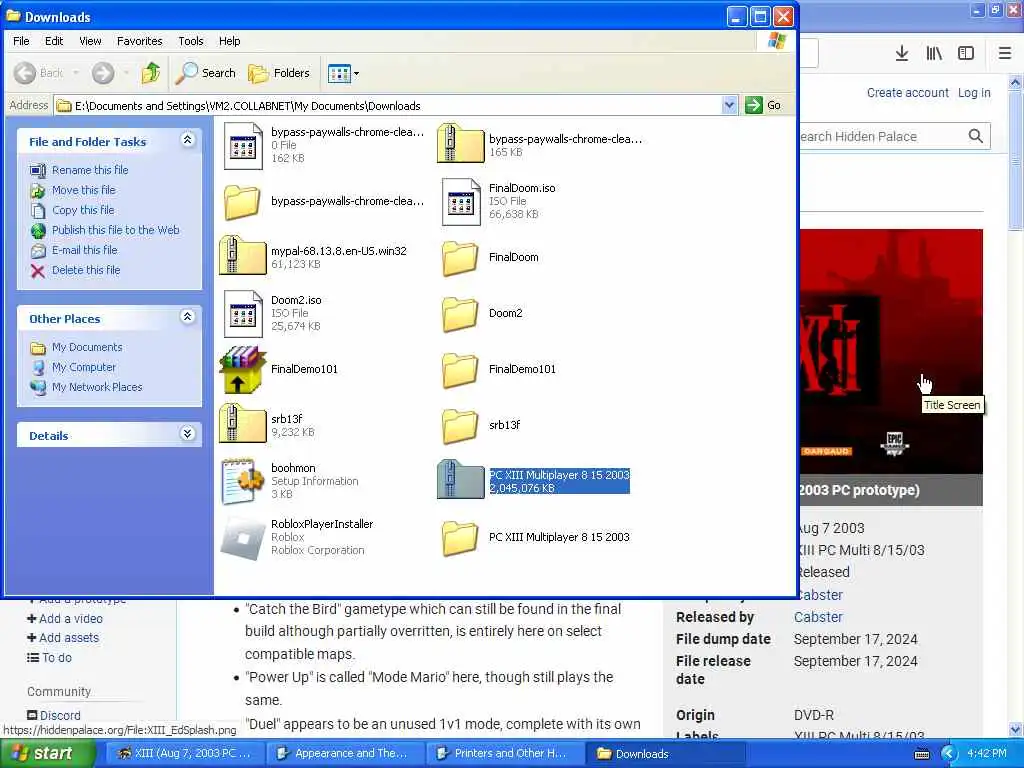Click Move this file
The height and width of the screenshot is (768, 1024).
[x=84, y=190]
